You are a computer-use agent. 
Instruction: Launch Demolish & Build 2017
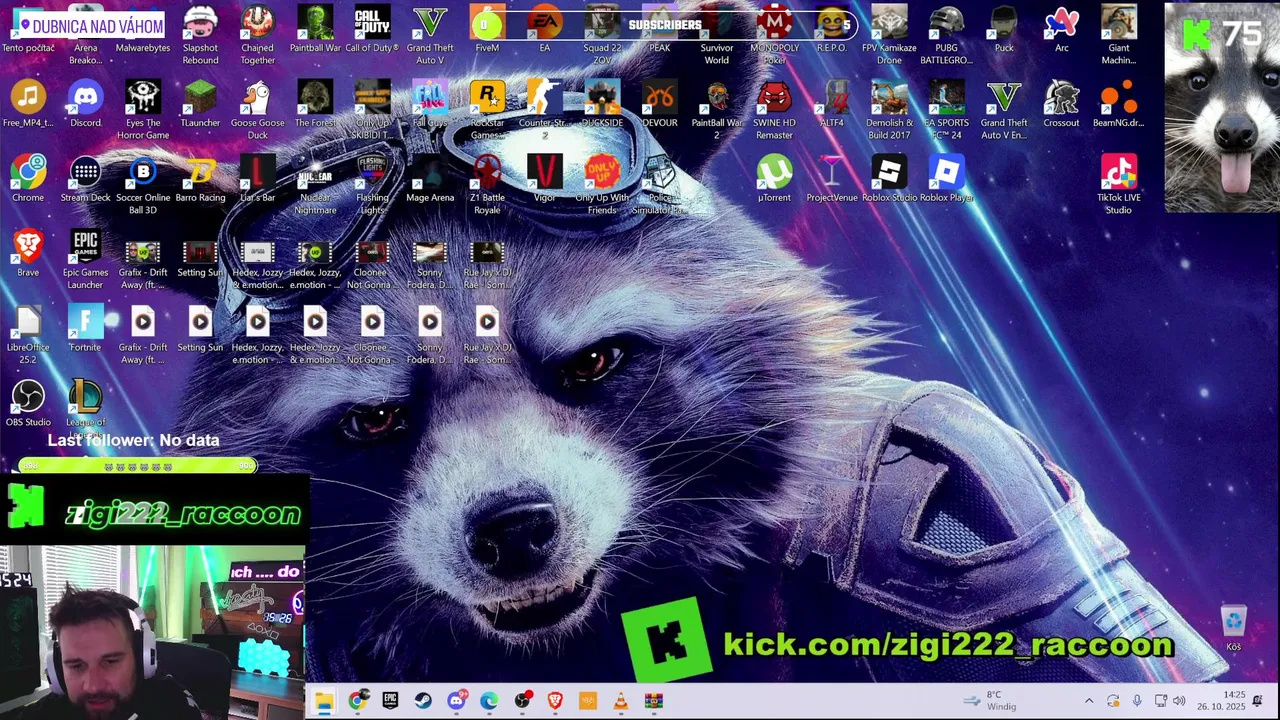[889, 110]
